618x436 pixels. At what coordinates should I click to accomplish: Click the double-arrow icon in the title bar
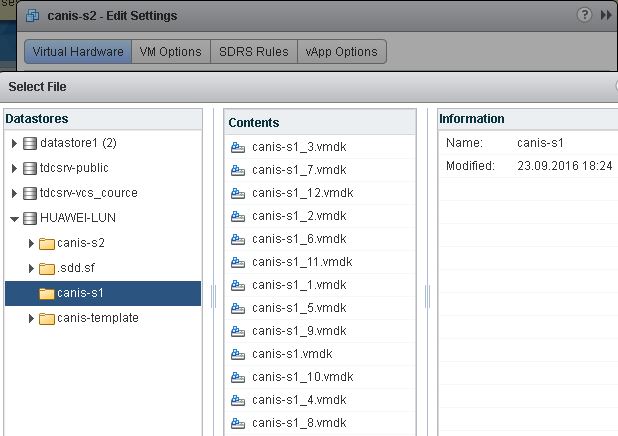(606, 15)
